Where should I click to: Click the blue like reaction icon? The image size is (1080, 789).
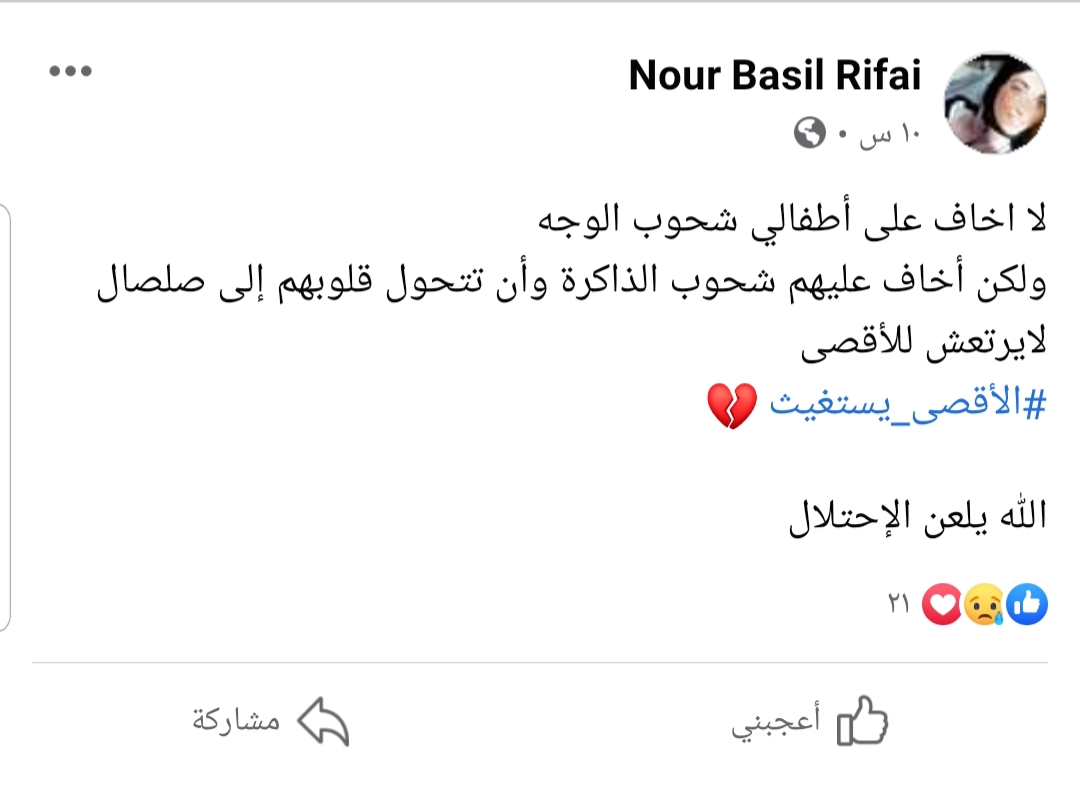click(1026, 604)
